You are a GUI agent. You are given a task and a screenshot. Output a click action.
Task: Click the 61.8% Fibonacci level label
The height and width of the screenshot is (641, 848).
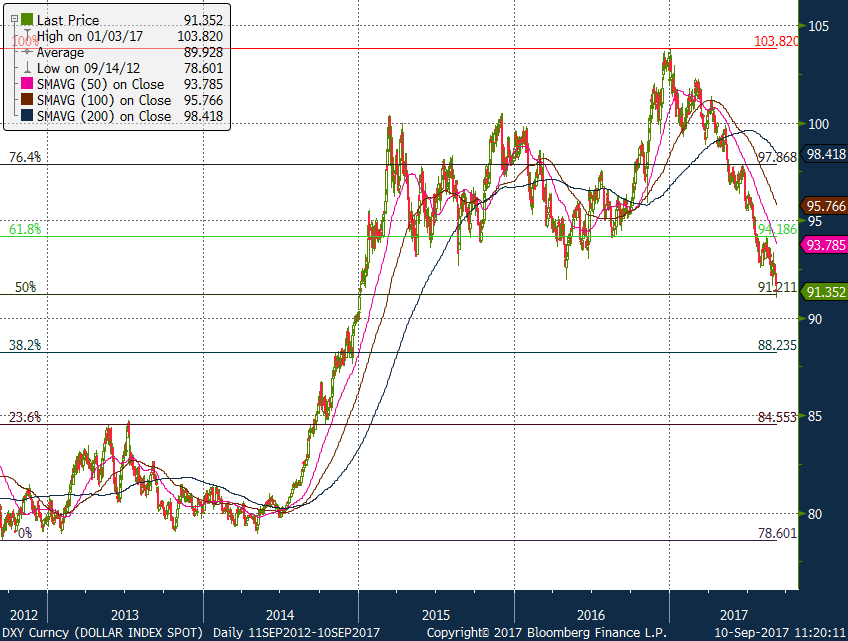click(25, 229)
